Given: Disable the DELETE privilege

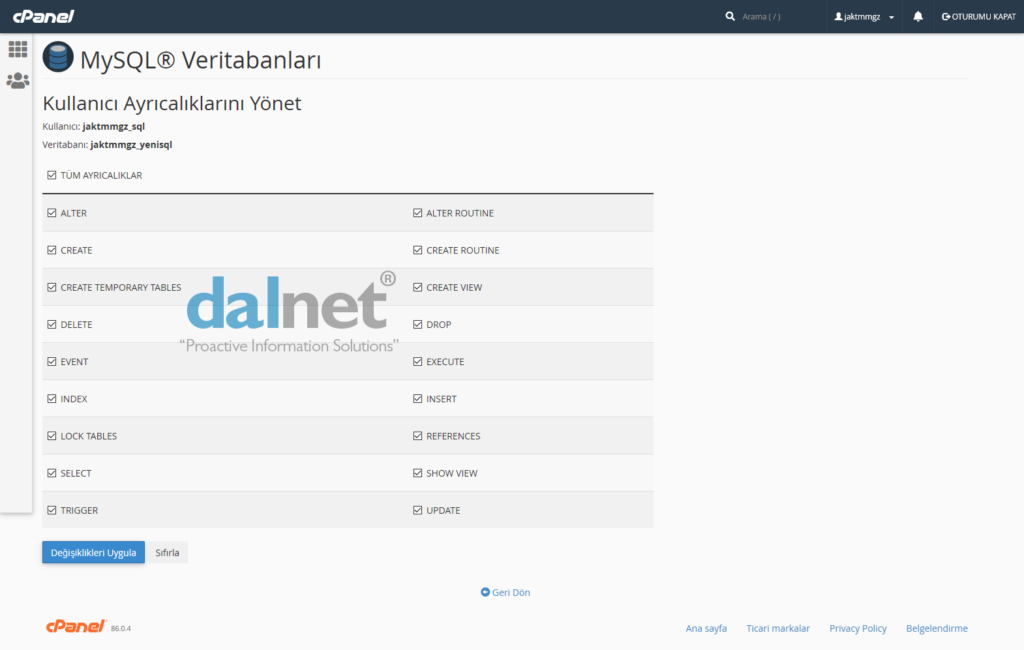Looking at the screenshot, I should point(52,325).
